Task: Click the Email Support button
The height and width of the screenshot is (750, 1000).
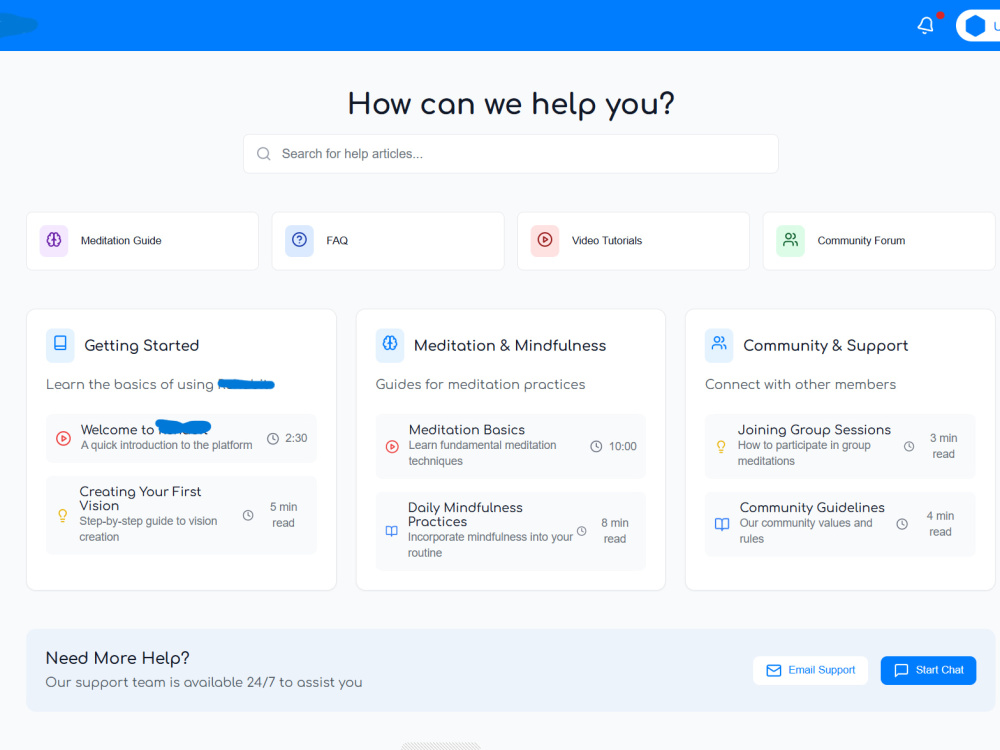Action: [810, 670]
